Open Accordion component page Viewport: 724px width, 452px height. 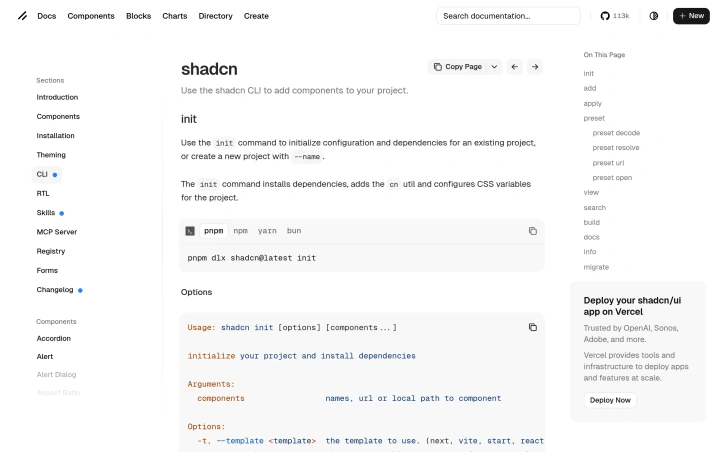pos(54,338)
